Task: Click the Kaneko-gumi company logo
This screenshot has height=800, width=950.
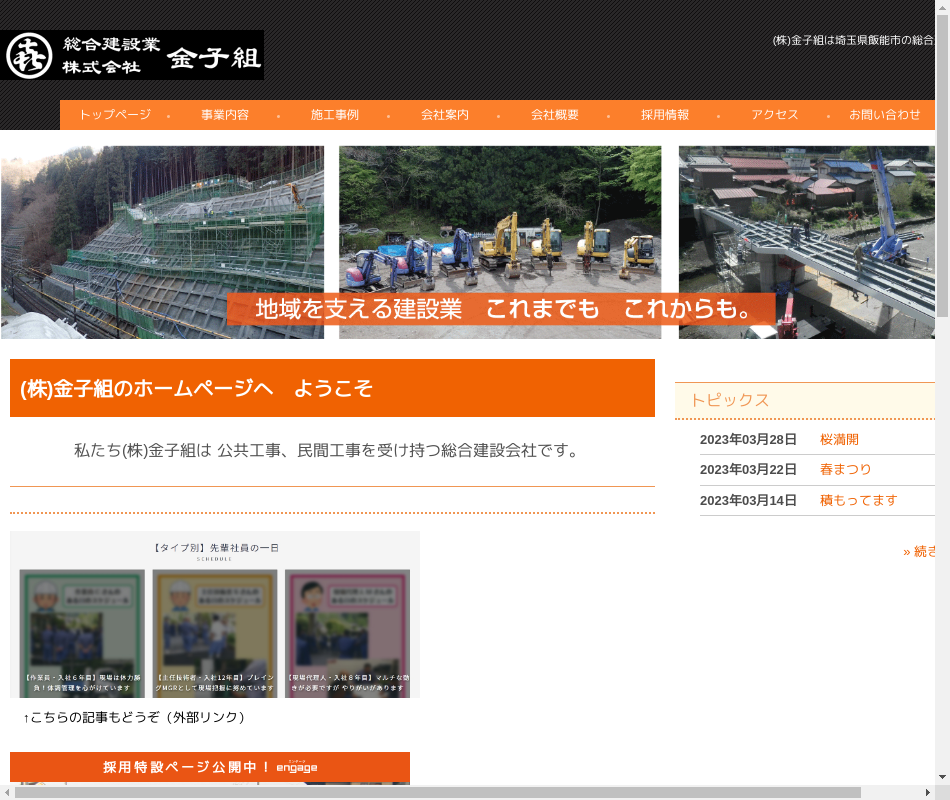Action: pyautogui.click(x=132, y=55)
